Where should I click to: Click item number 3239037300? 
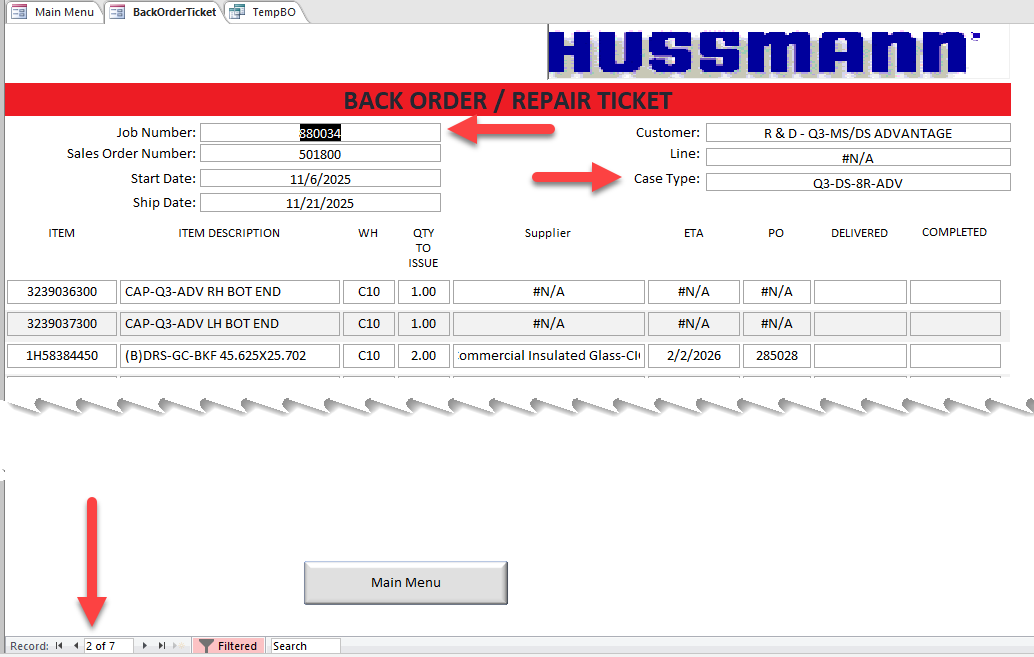pos(62,324)
